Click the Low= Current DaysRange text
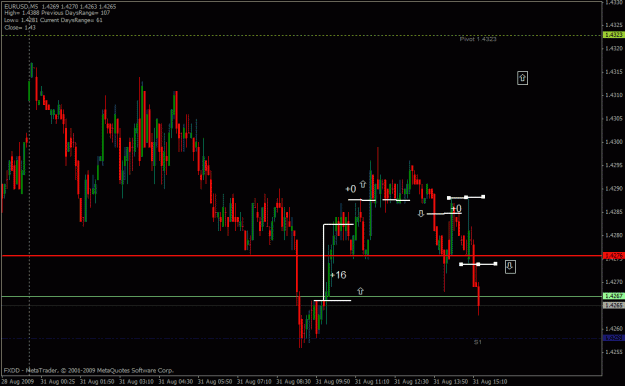This screenshot has height=386, width=625. 53,20
